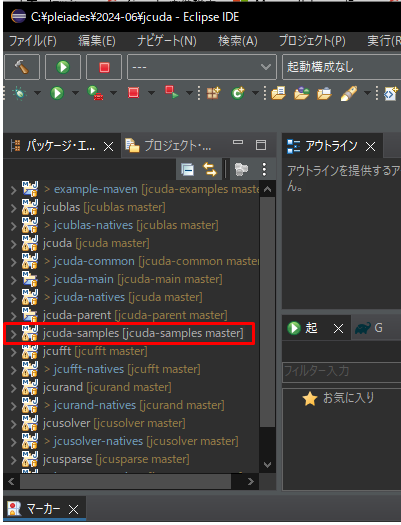Viewport: 401px width, 525px height.
Task: Select お気に入り favorites entry
Action: tap(338, 398)
